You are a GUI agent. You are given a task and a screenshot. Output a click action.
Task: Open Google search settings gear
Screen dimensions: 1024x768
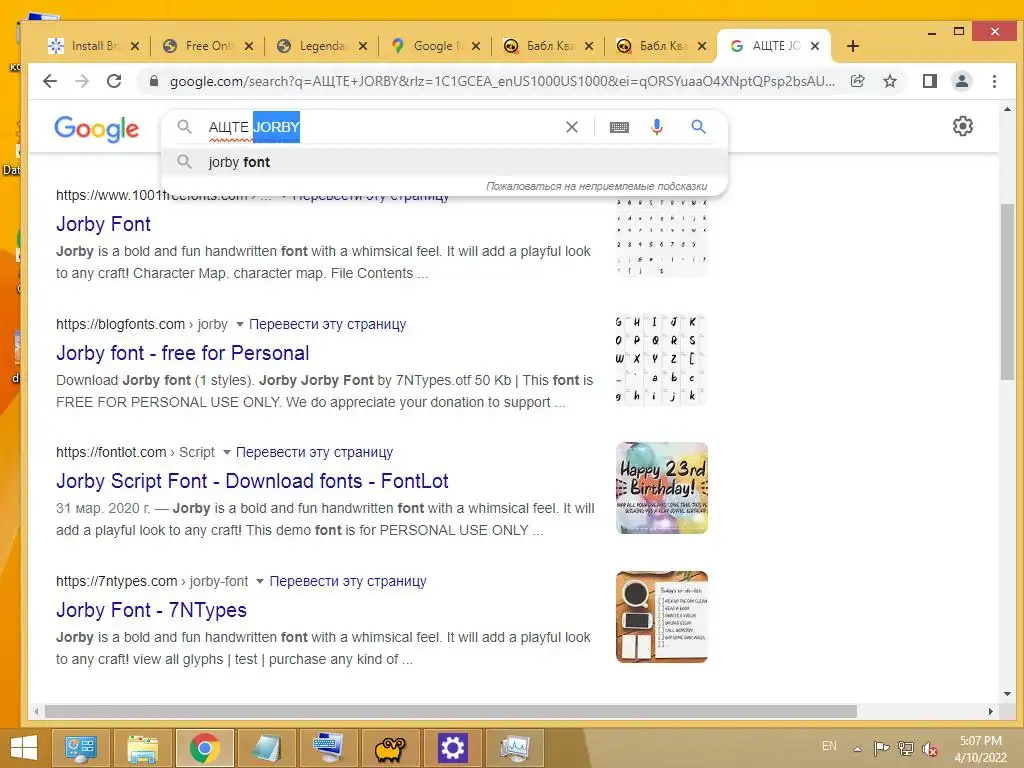tap(963, 126)
